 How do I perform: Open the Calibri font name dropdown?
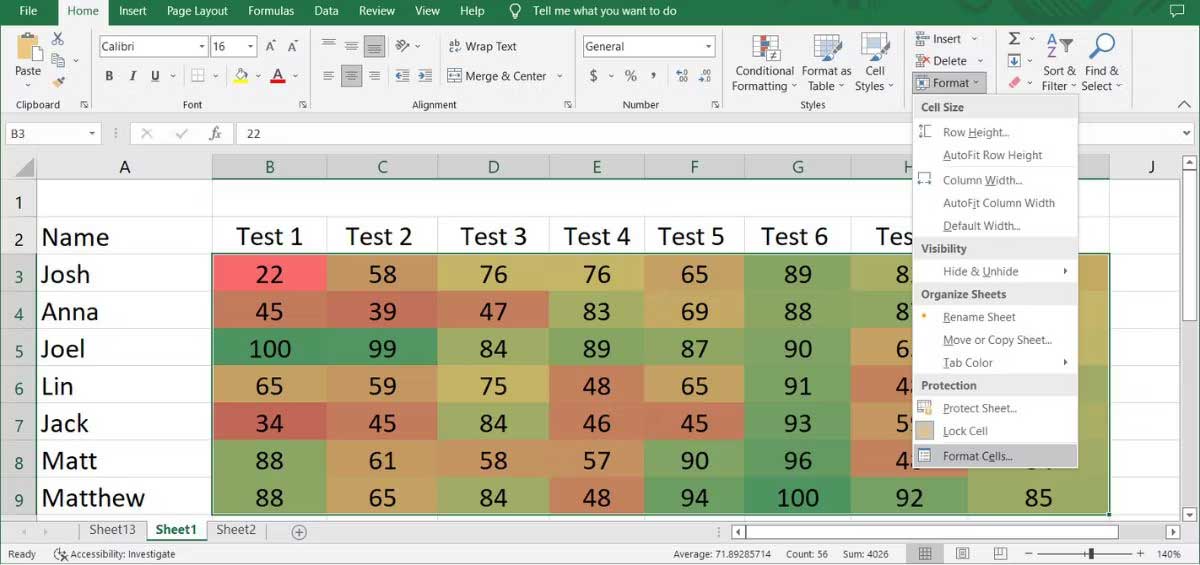click(x=202, y=47)
